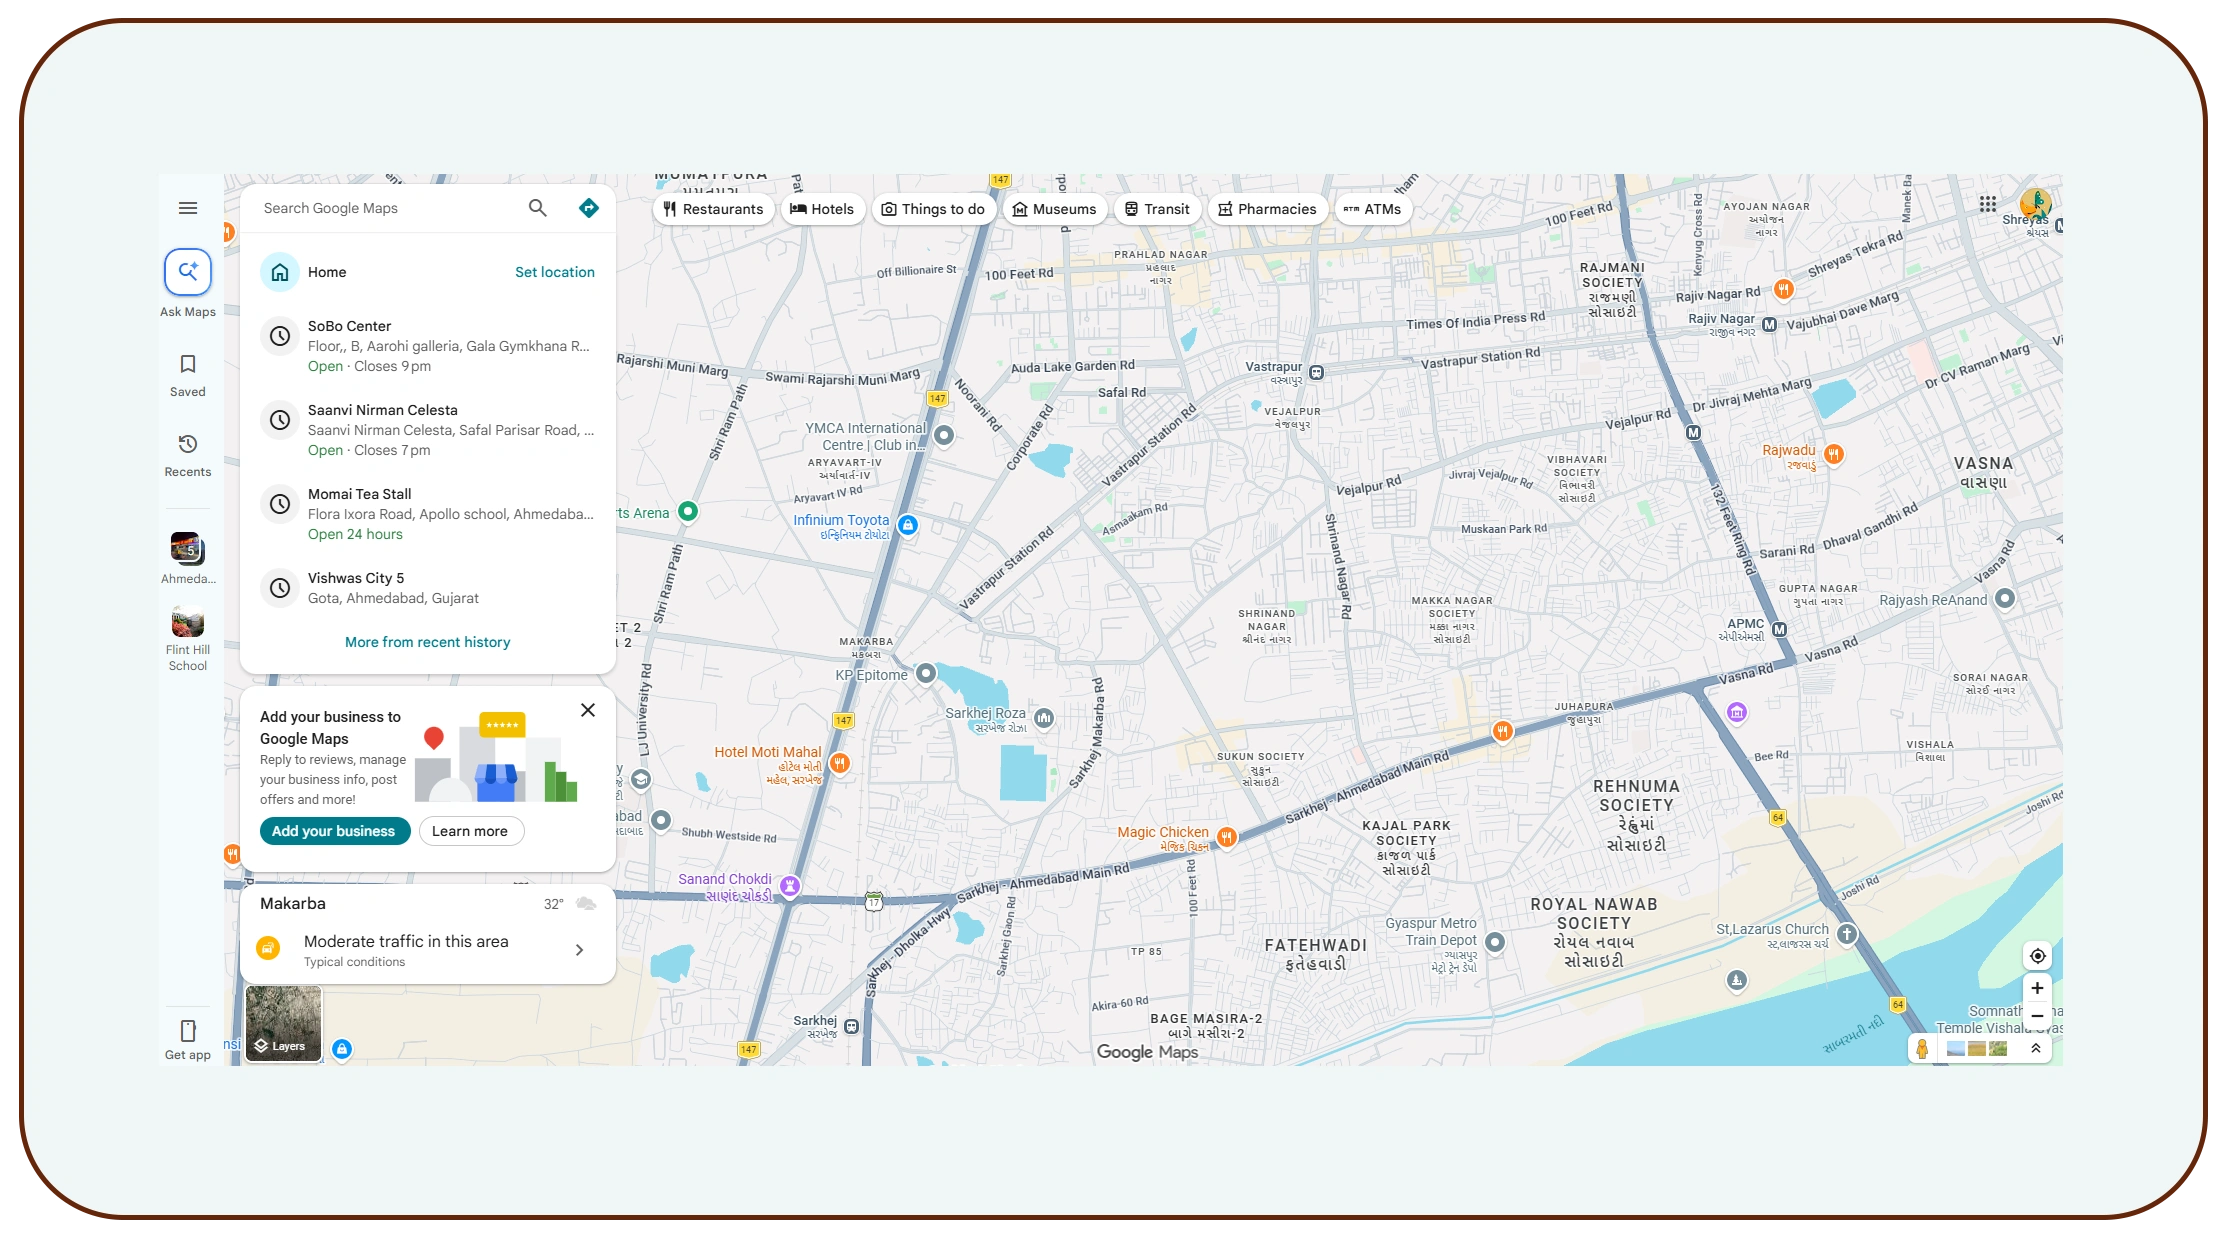Click the Learn more button
Viewport: 2223px width, 1240px height.
(x=470, y=831)
